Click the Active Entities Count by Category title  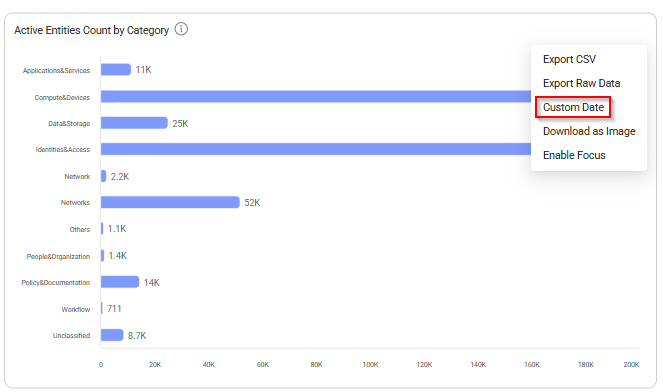pos(91,30)
